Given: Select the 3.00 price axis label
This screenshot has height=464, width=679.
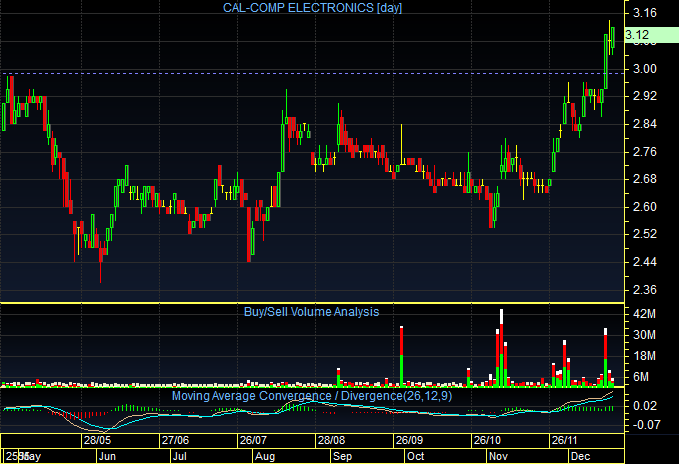Looking at the screenshot, I should point(645,69).
